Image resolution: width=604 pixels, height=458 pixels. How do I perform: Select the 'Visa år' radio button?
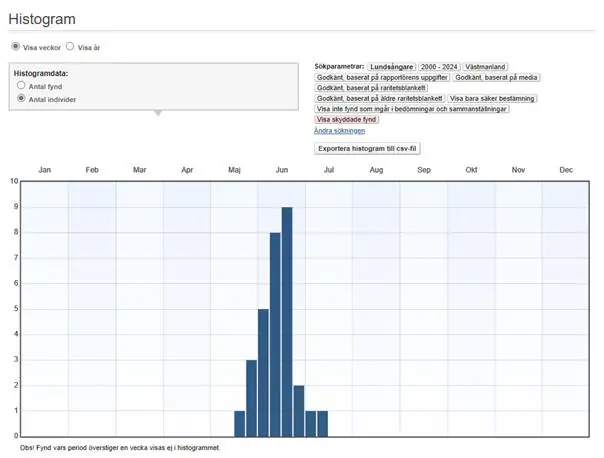tap(70, 46)
